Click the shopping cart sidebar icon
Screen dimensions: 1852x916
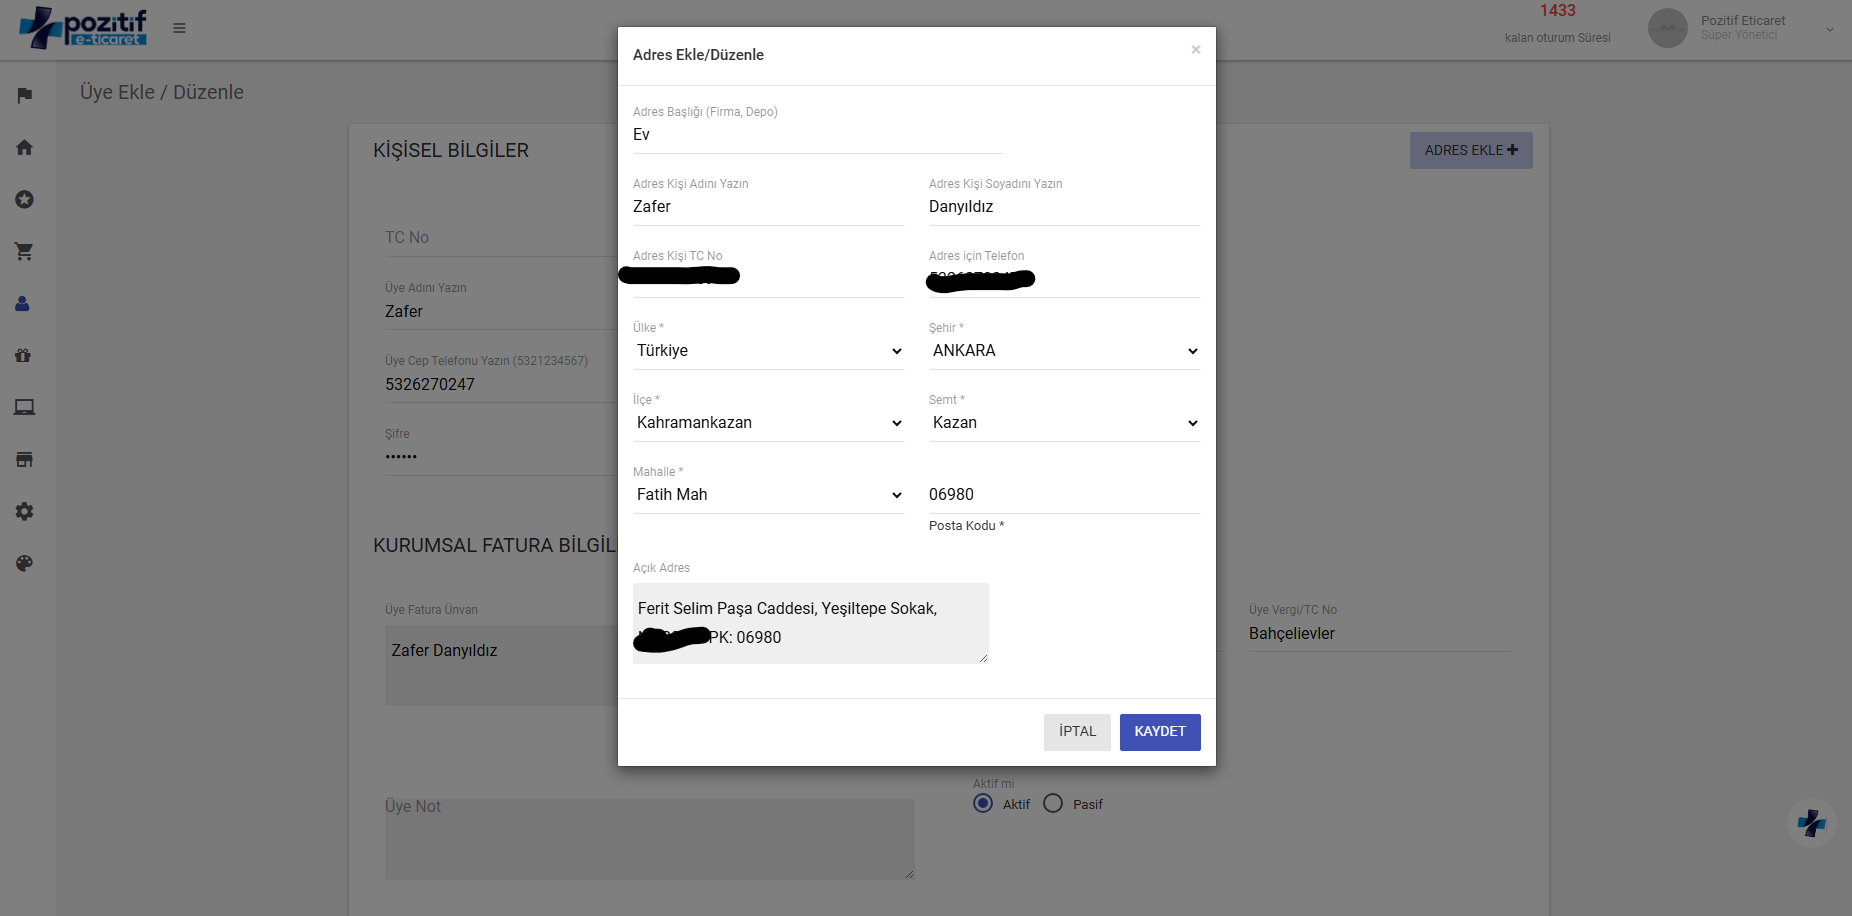25,251
